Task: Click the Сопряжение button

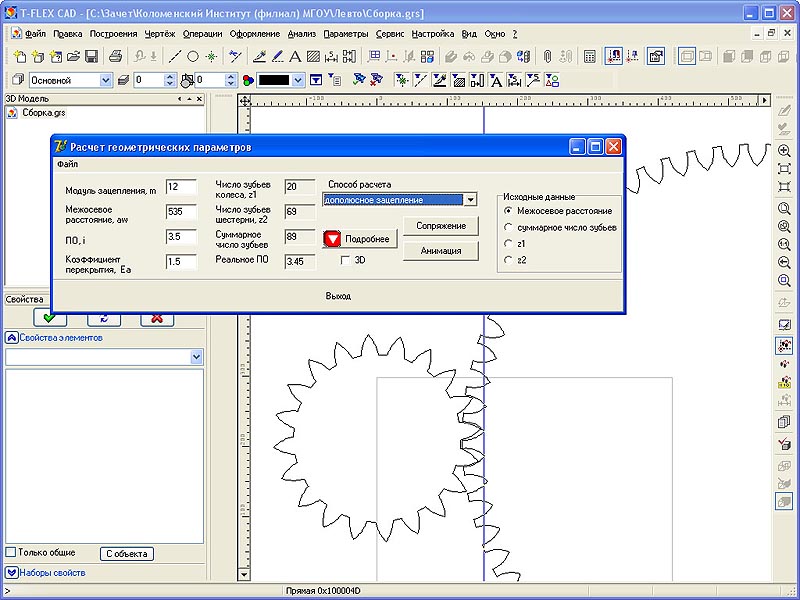Action: [x=441, y=226]
